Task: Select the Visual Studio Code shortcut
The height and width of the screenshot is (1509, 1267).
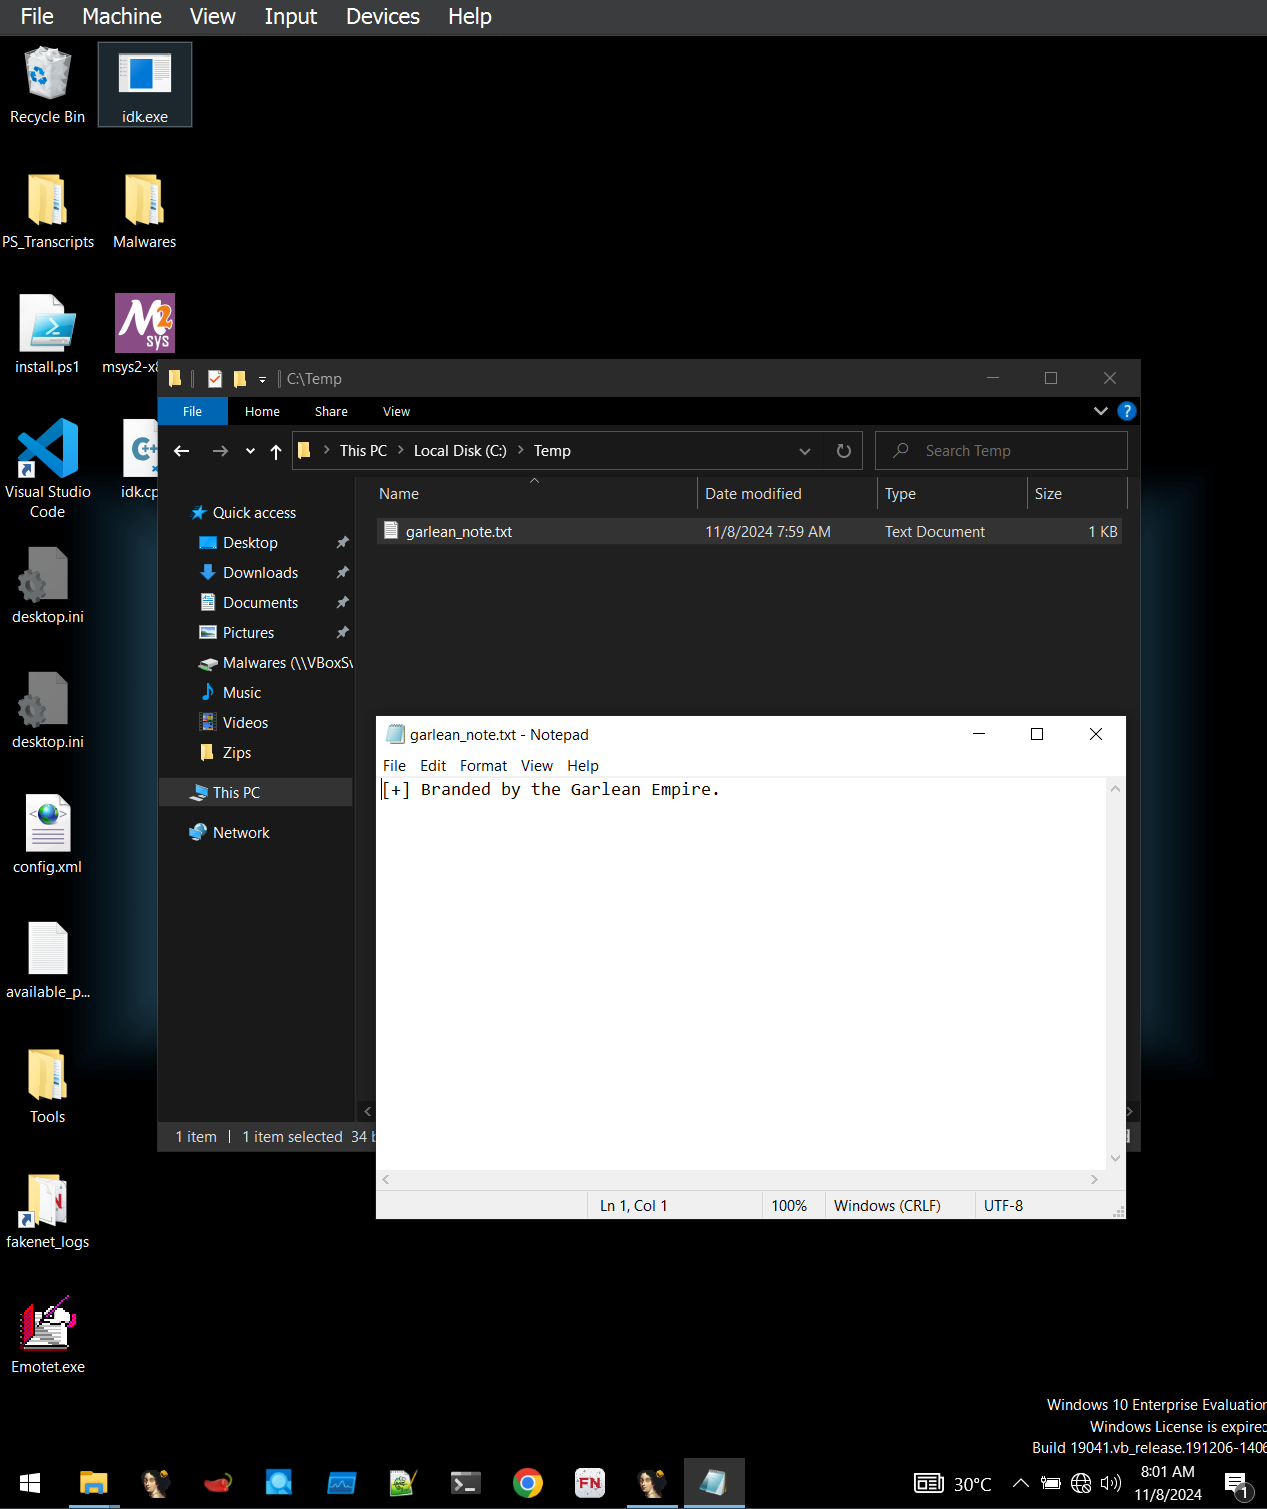Action: tap(47, 469)
